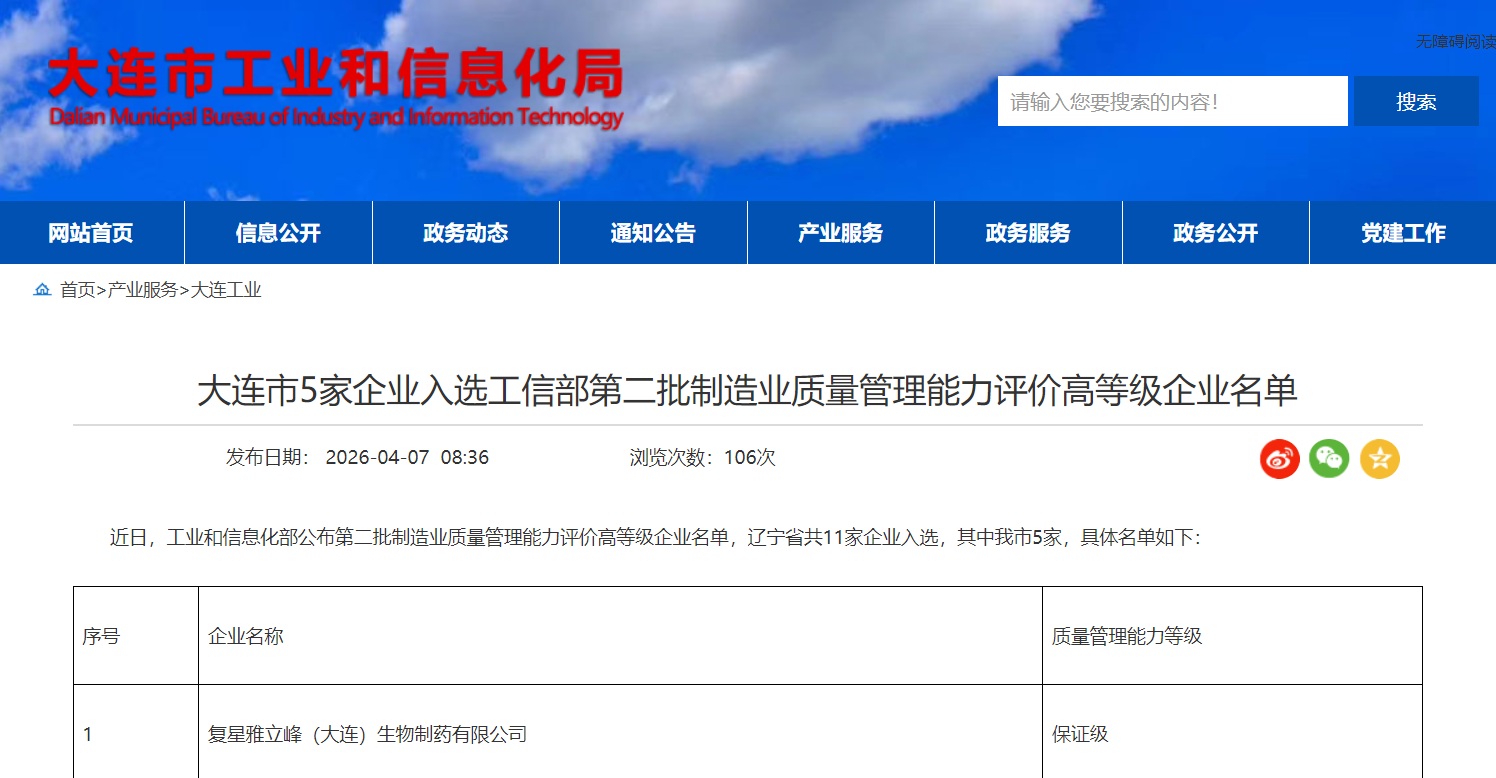Click the 首页 breadcrumb link
The height and width of the screenshot is (778, 1496).
(78, 290)
